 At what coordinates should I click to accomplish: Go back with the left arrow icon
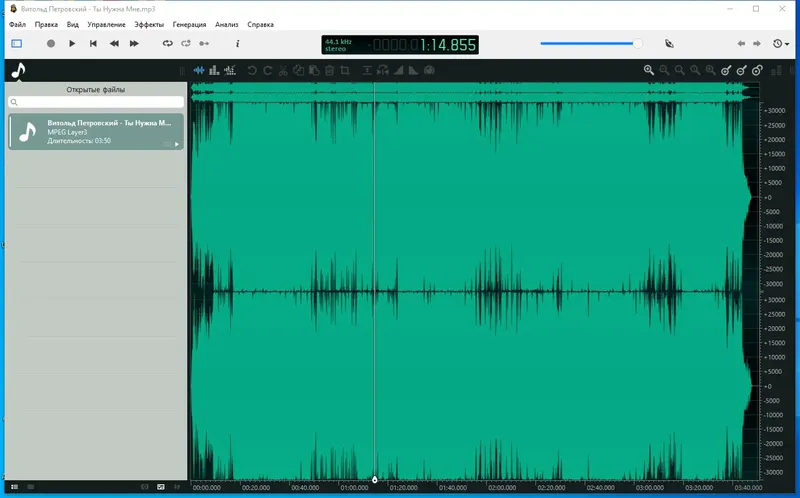[x=741, y=43]
